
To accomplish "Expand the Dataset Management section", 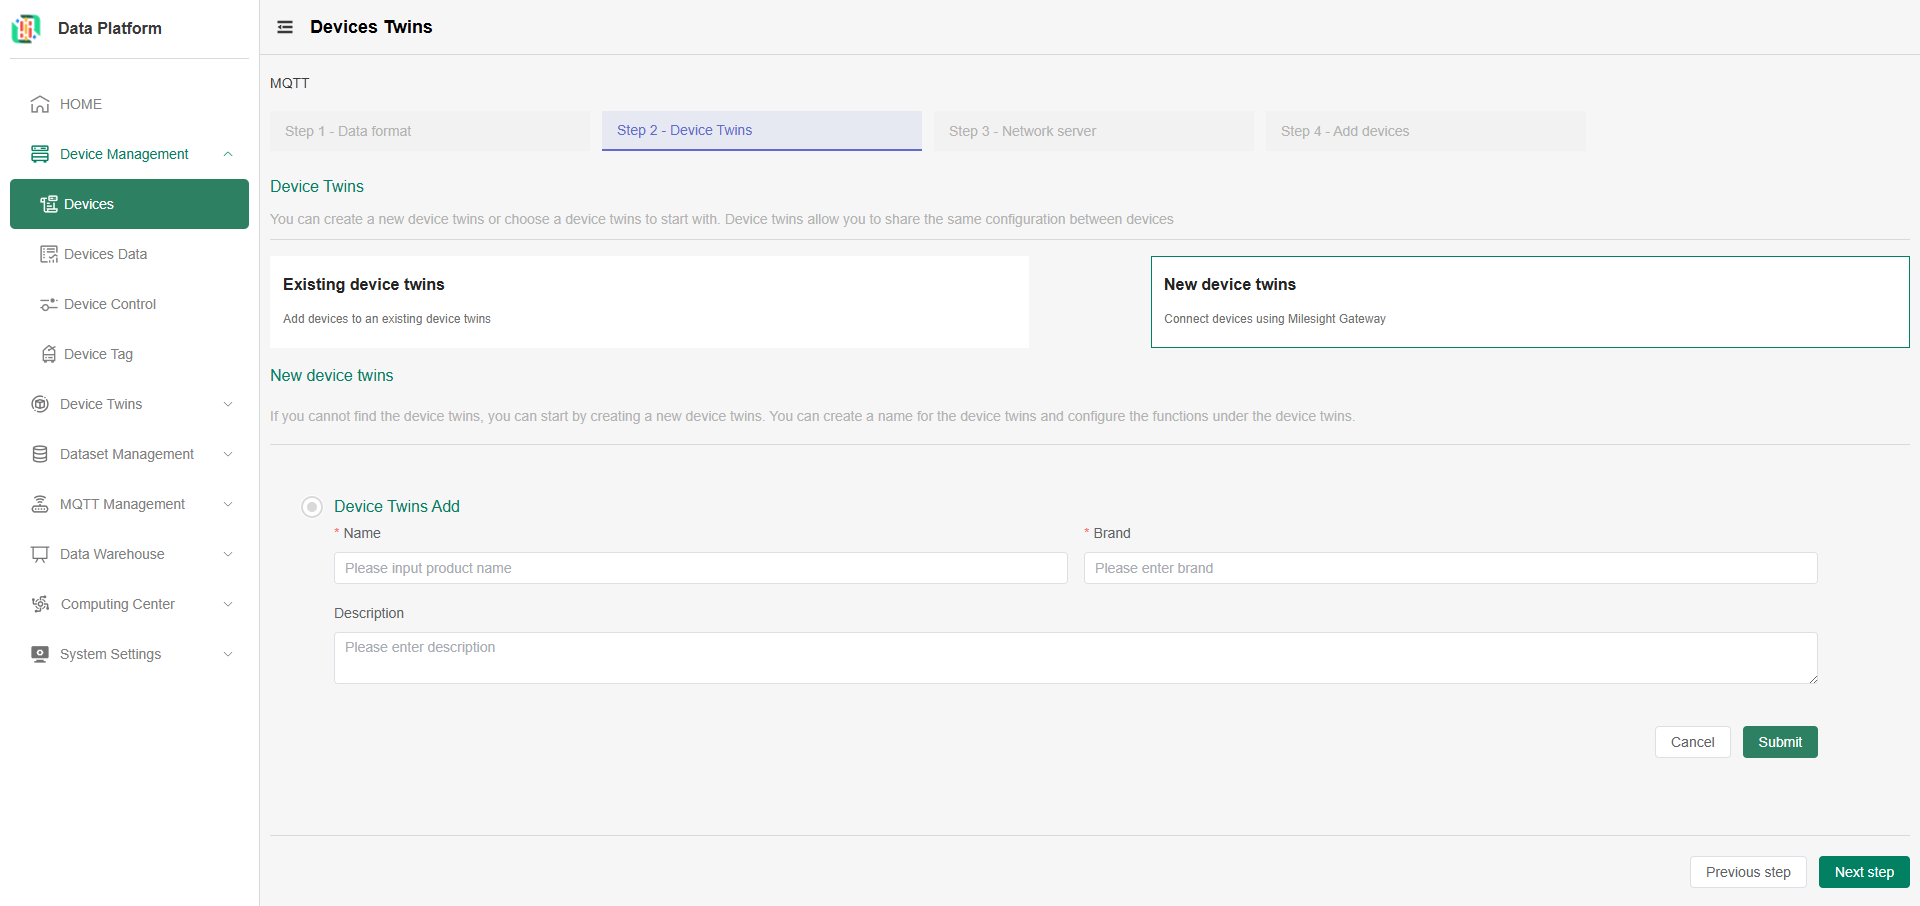I will click(x=229, y=454).
